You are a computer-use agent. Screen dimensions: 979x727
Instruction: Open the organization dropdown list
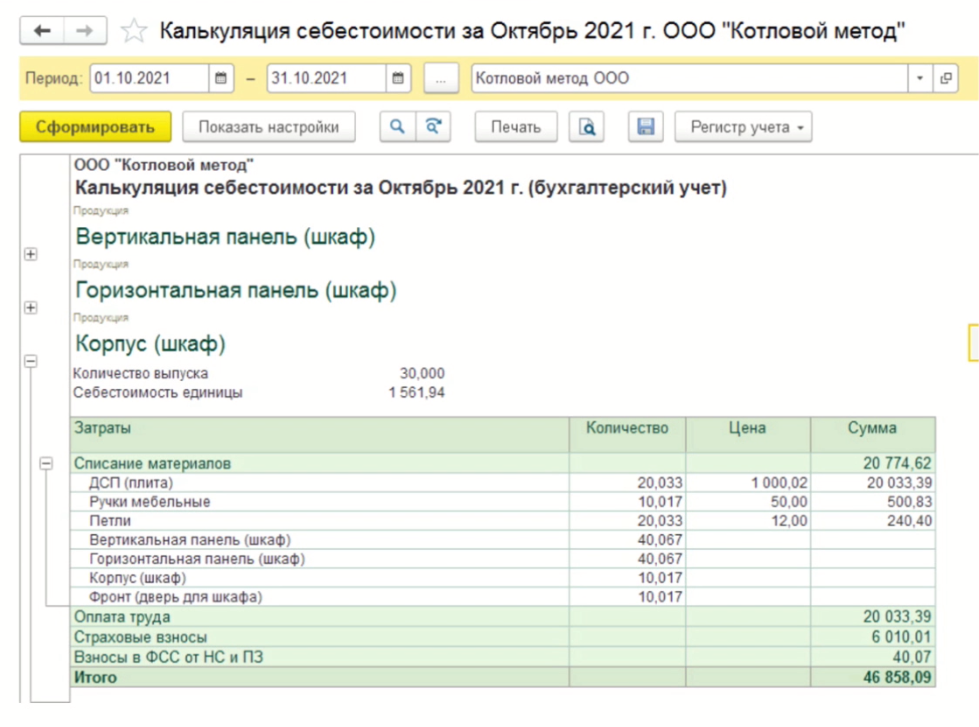[x=919, y=78]
